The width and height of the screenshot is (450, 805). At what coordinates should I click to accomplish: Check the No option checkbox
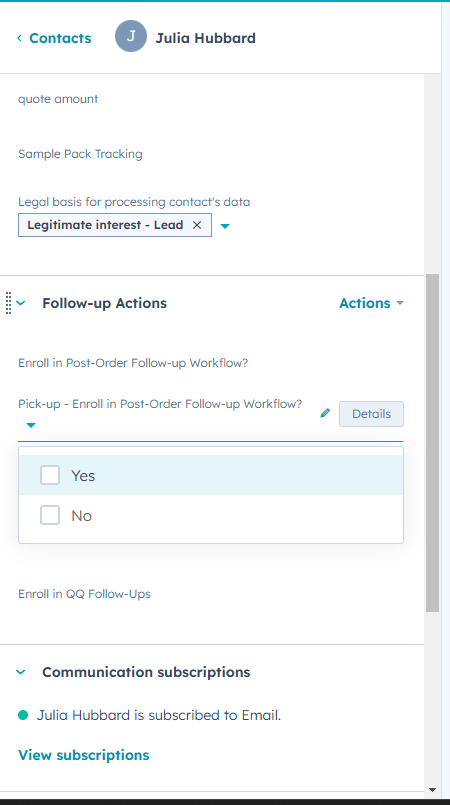(50, 515)
